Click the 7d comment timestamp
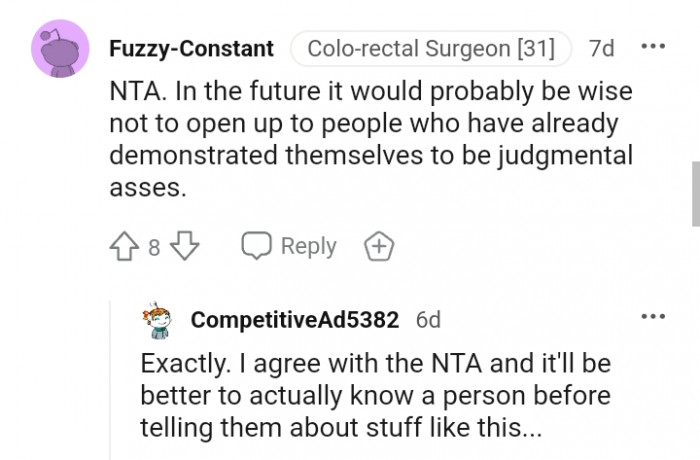The image size is (700, 460). tap(604, 48)
